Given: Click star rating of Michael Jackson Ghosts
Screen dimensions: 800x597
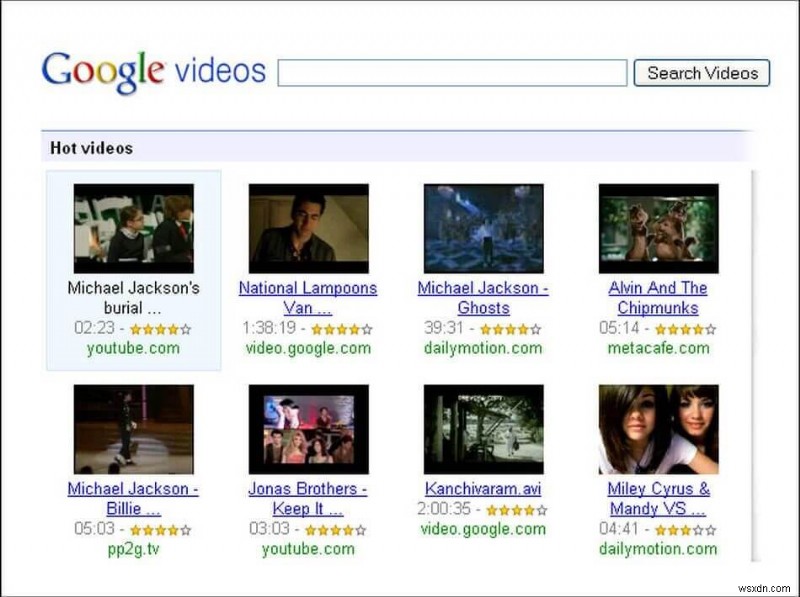Looking at the screenshot, I should [x=511, y=329].
